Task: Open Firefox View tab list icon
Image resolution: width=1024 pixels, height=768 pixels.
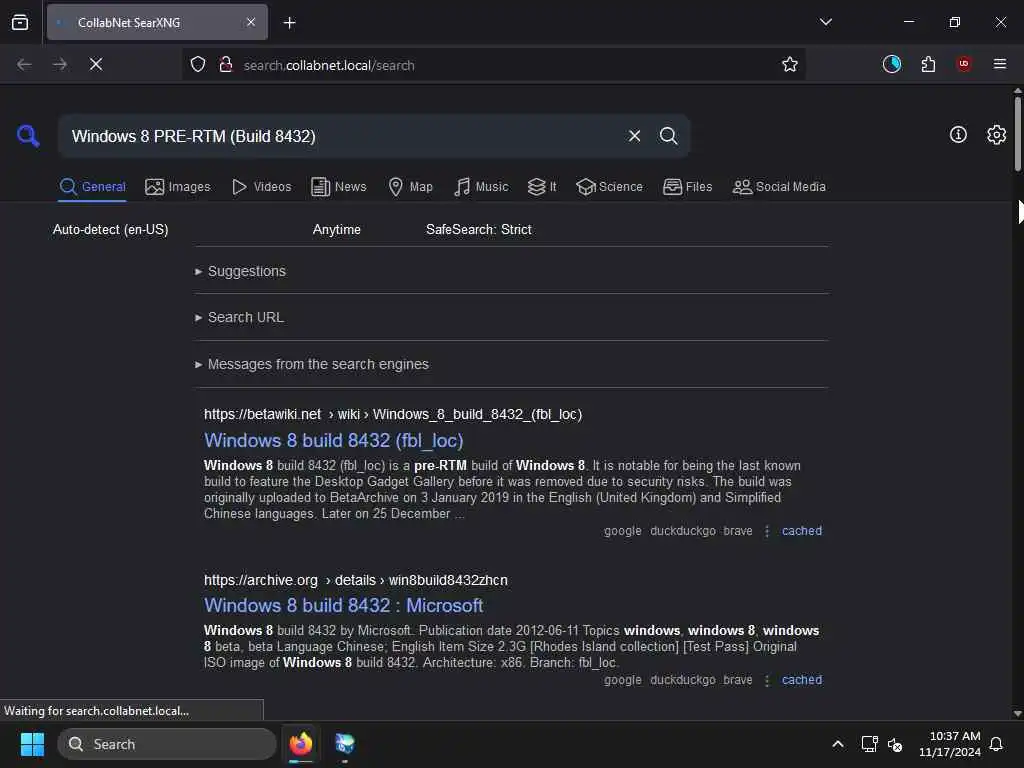Action: click(20, 22)
